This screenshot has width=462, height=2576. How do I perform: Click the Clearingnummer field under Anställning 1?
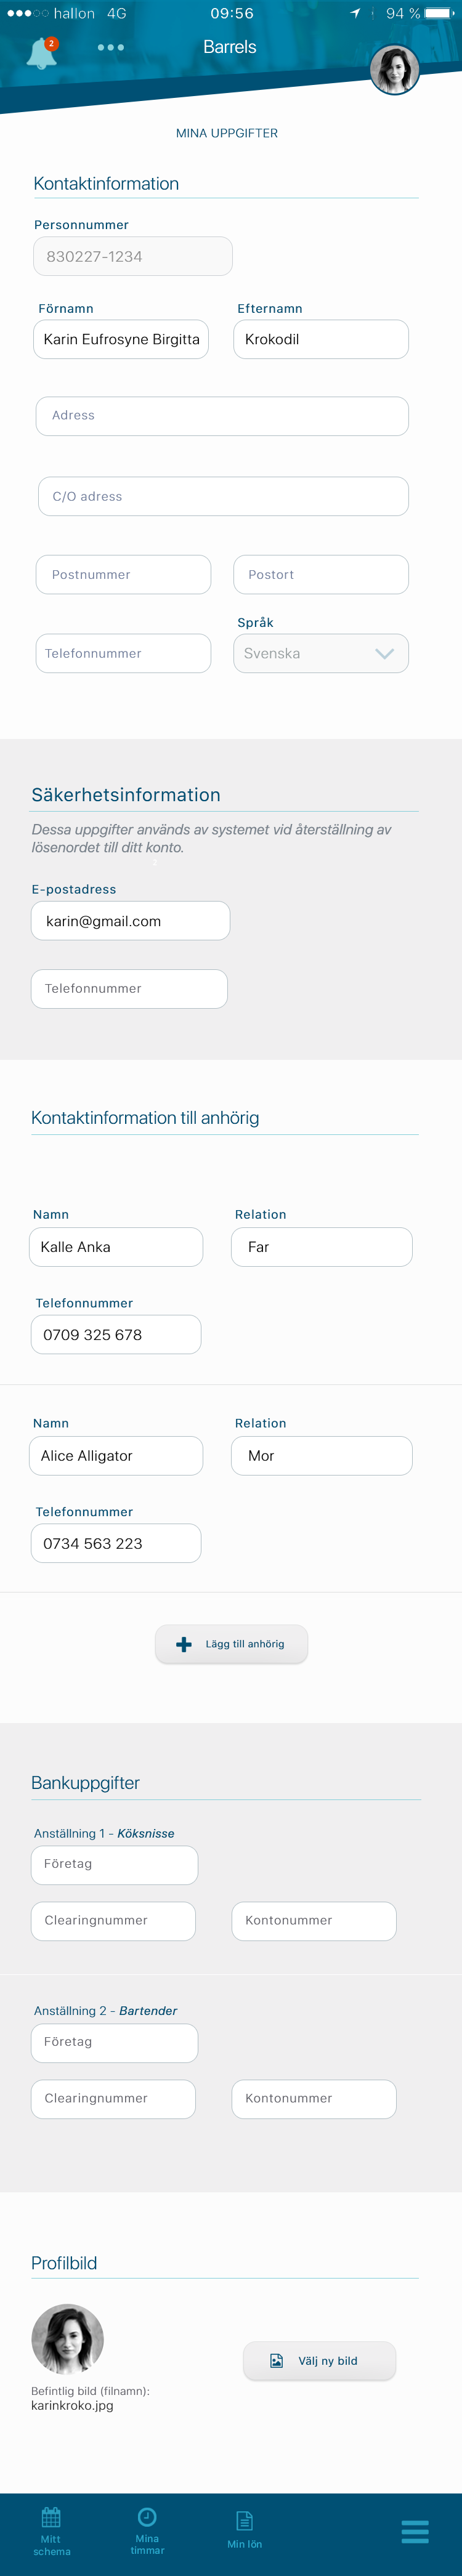[113, 1921]
